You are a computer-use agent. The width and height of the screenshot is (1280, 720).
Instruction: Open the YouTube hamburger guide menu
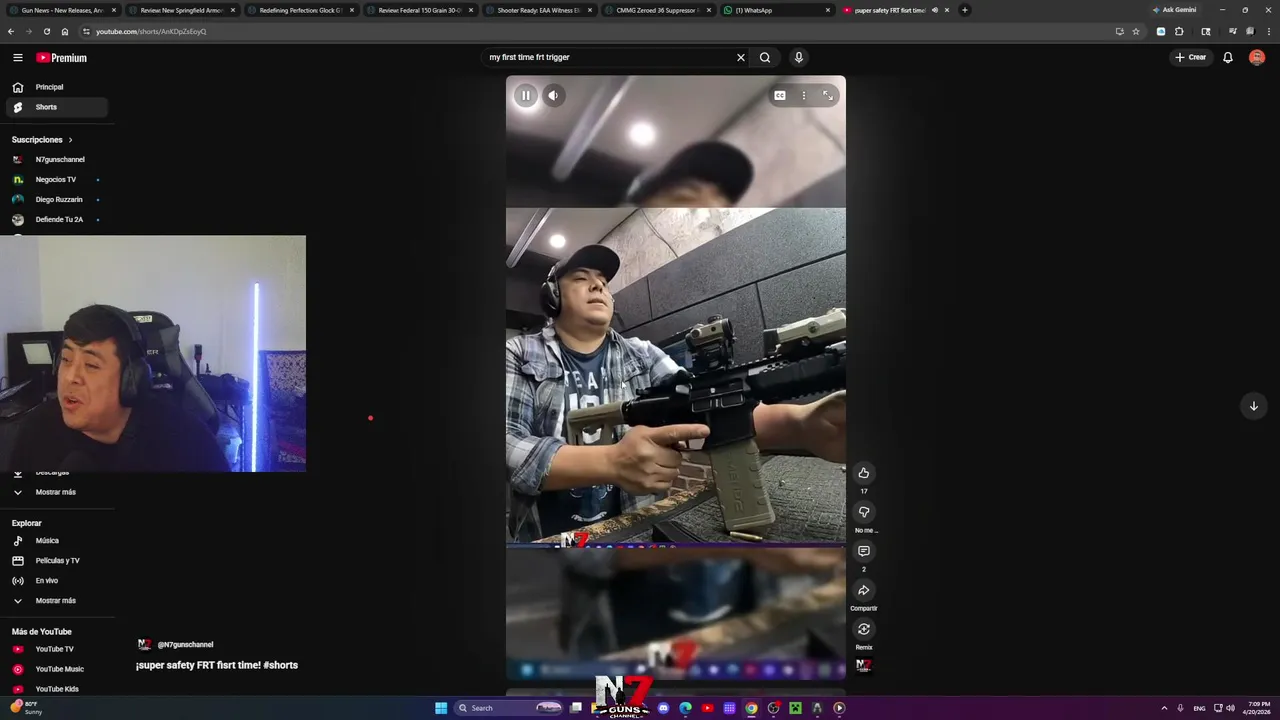tap(17, 58)
